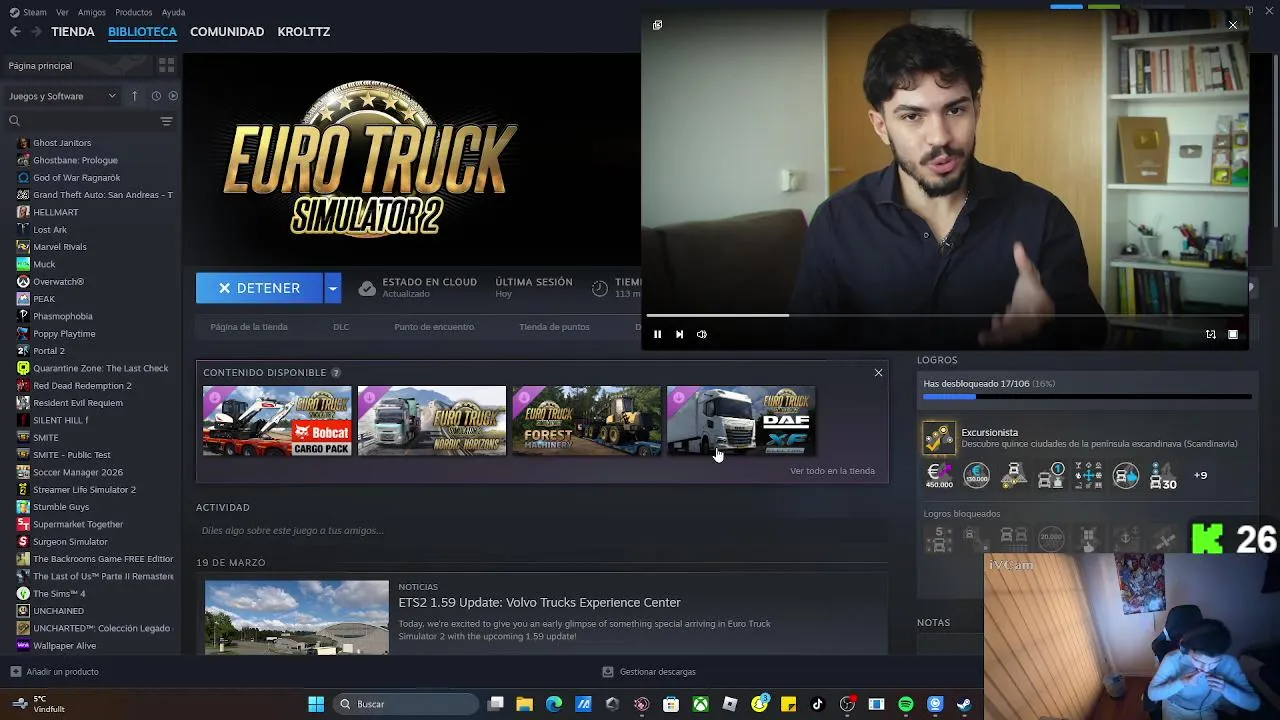Skip to next in video player

click(679, 334)
